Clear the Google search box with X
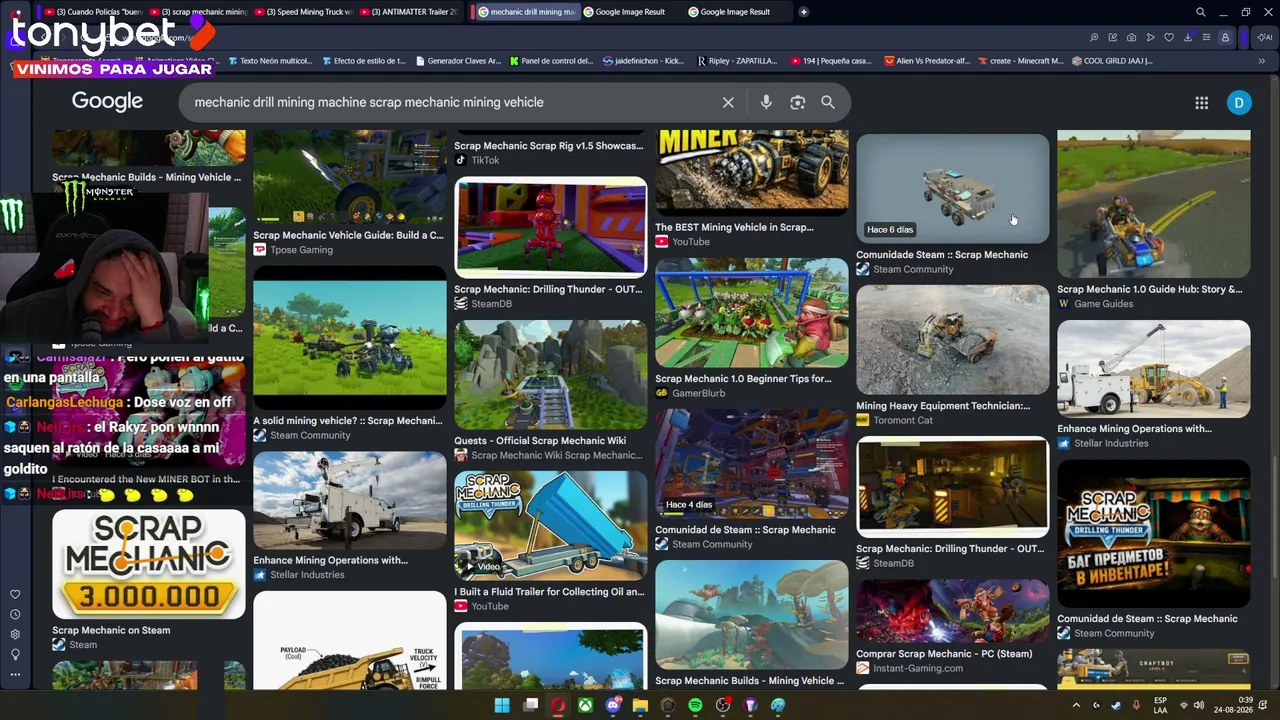1280x720 pixels. tap(728, 102)
